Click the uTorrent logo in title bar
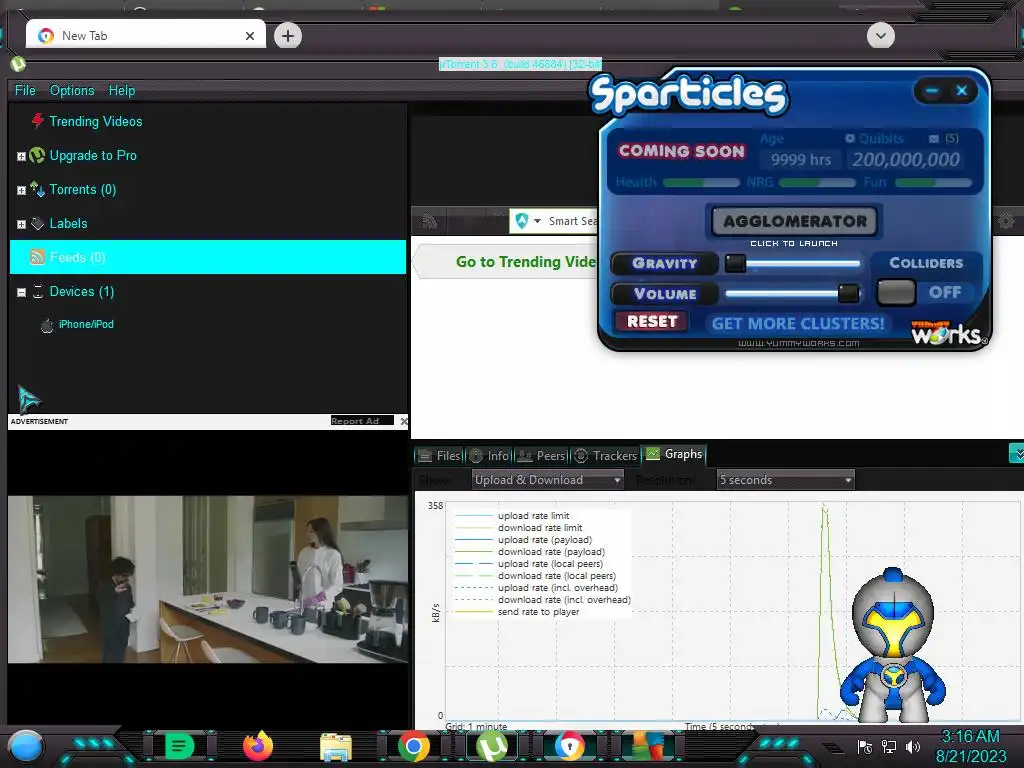This screenshot has height=768, width=1024. coord(18,64)
